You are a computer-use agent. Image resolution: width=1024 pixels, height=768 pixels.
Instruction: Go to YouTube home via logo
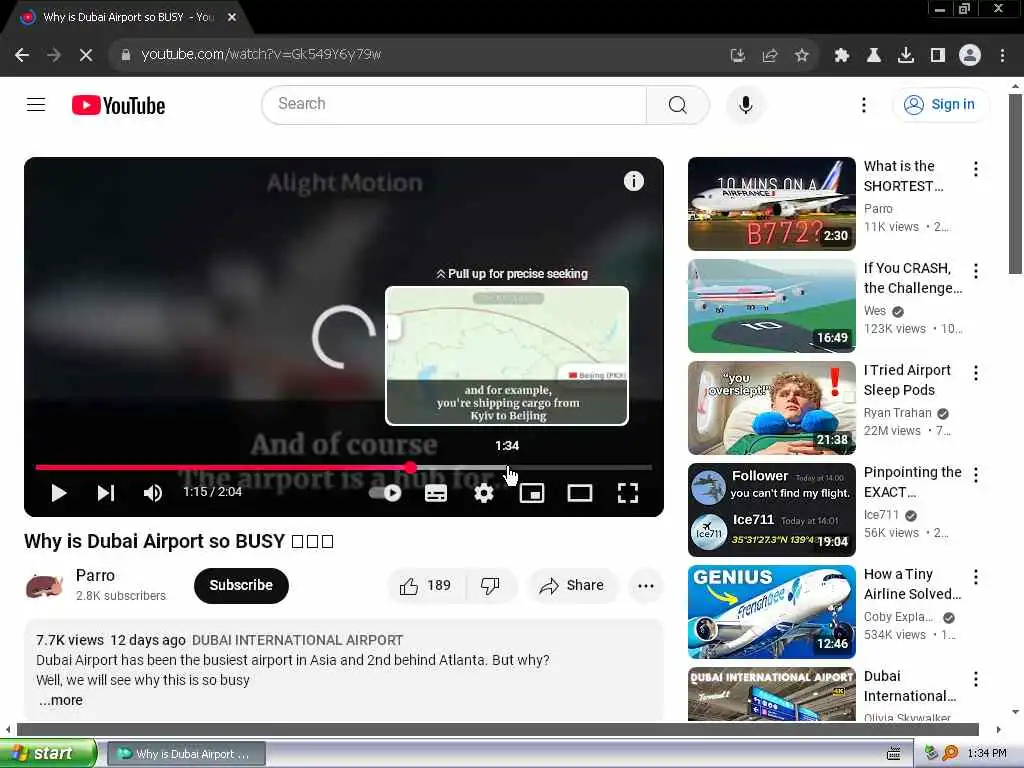coord(118,105)
